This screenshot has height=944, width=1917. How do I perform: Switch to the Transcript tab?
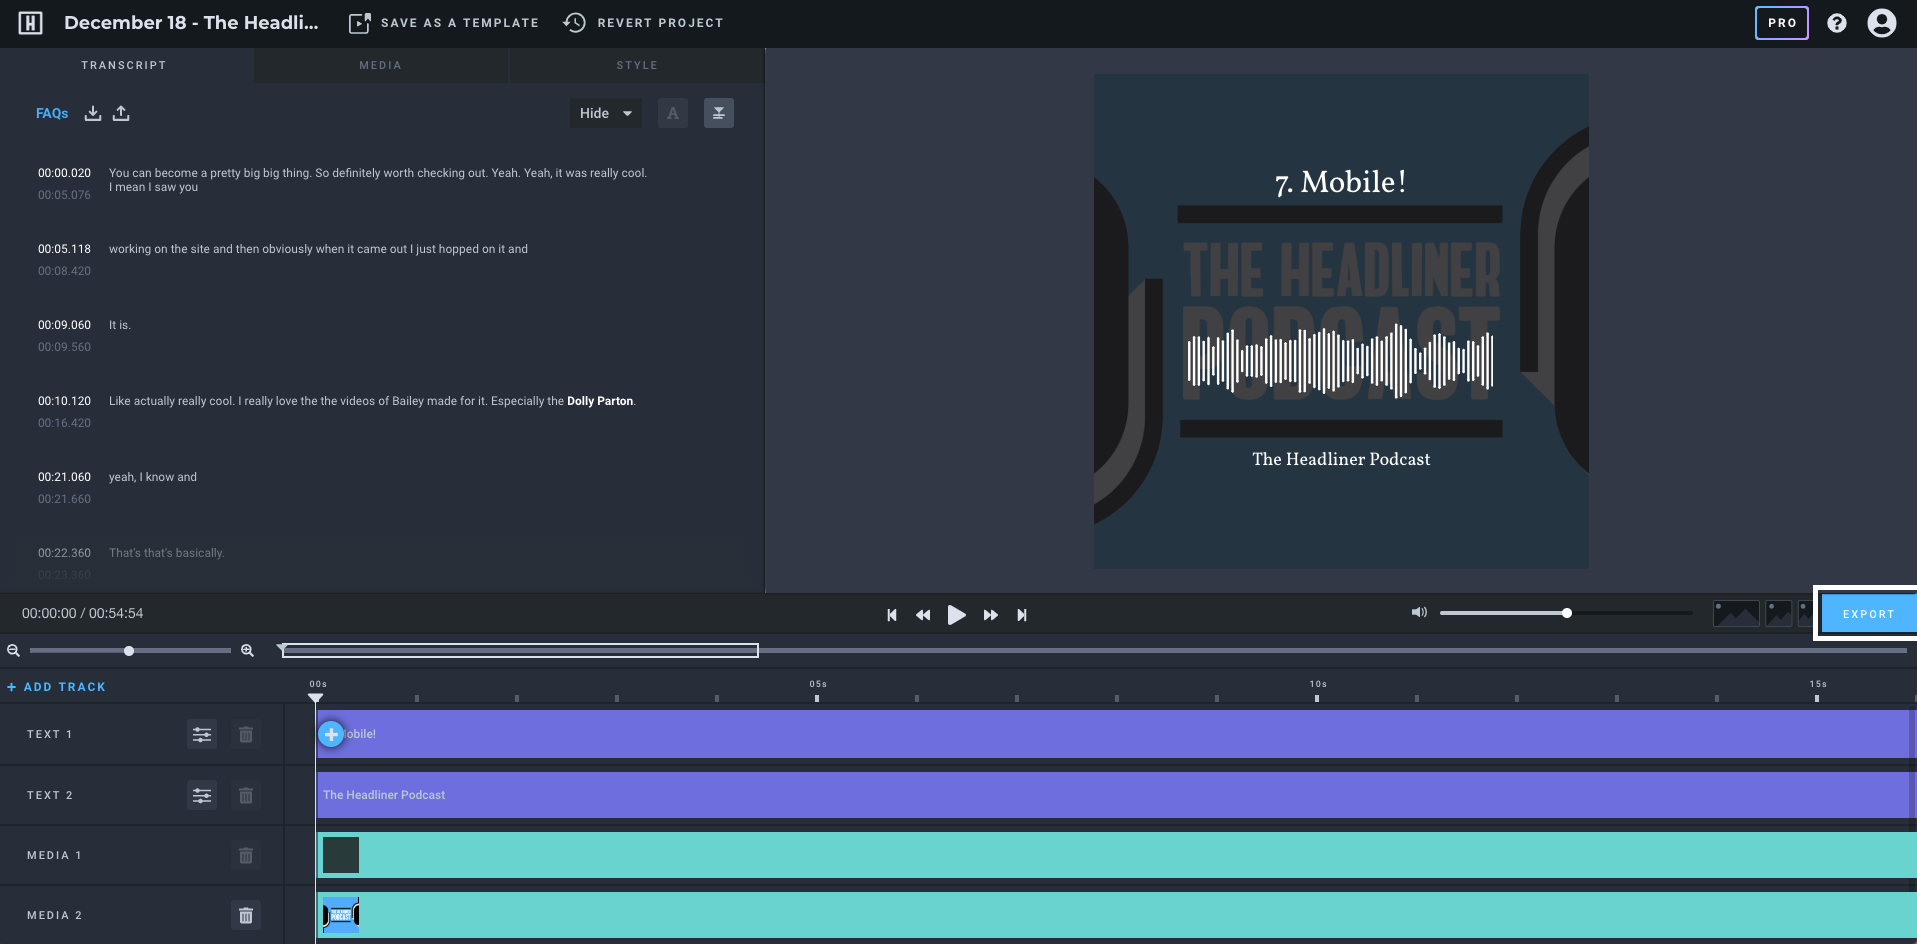[124, 65]
